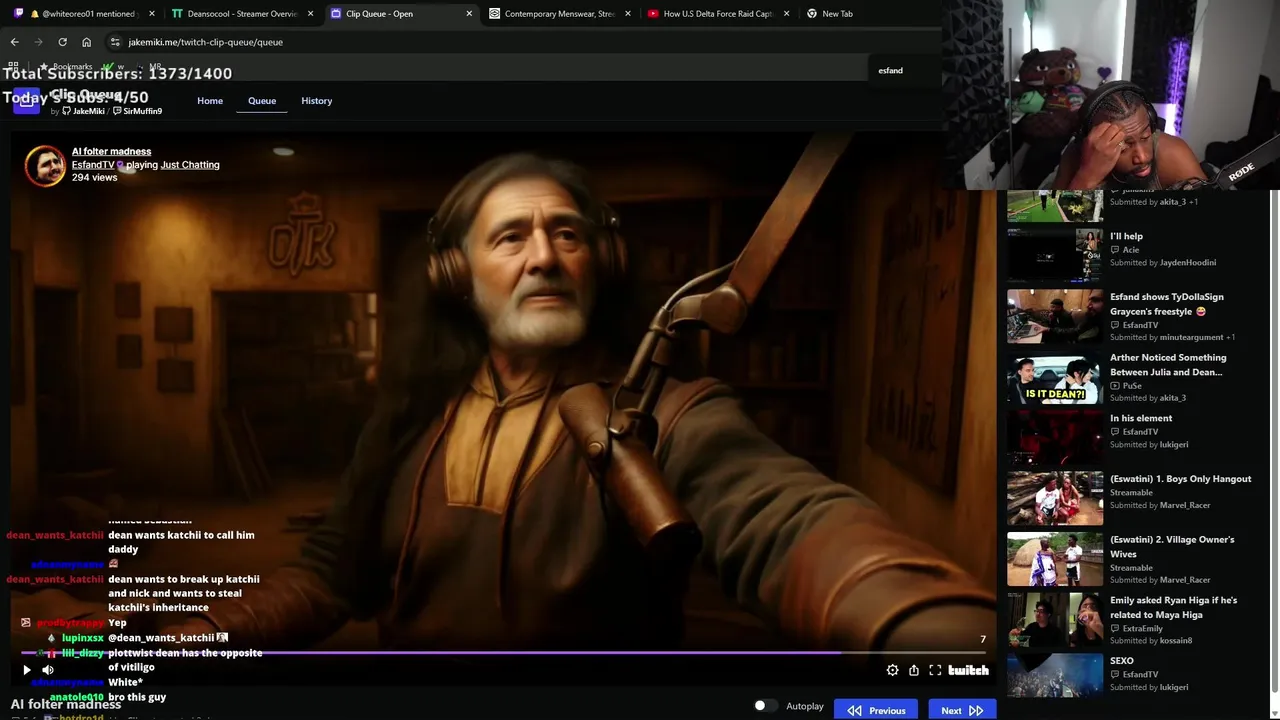
Task: Click the site info icon in address bar
Action: (x=115, y=42)
